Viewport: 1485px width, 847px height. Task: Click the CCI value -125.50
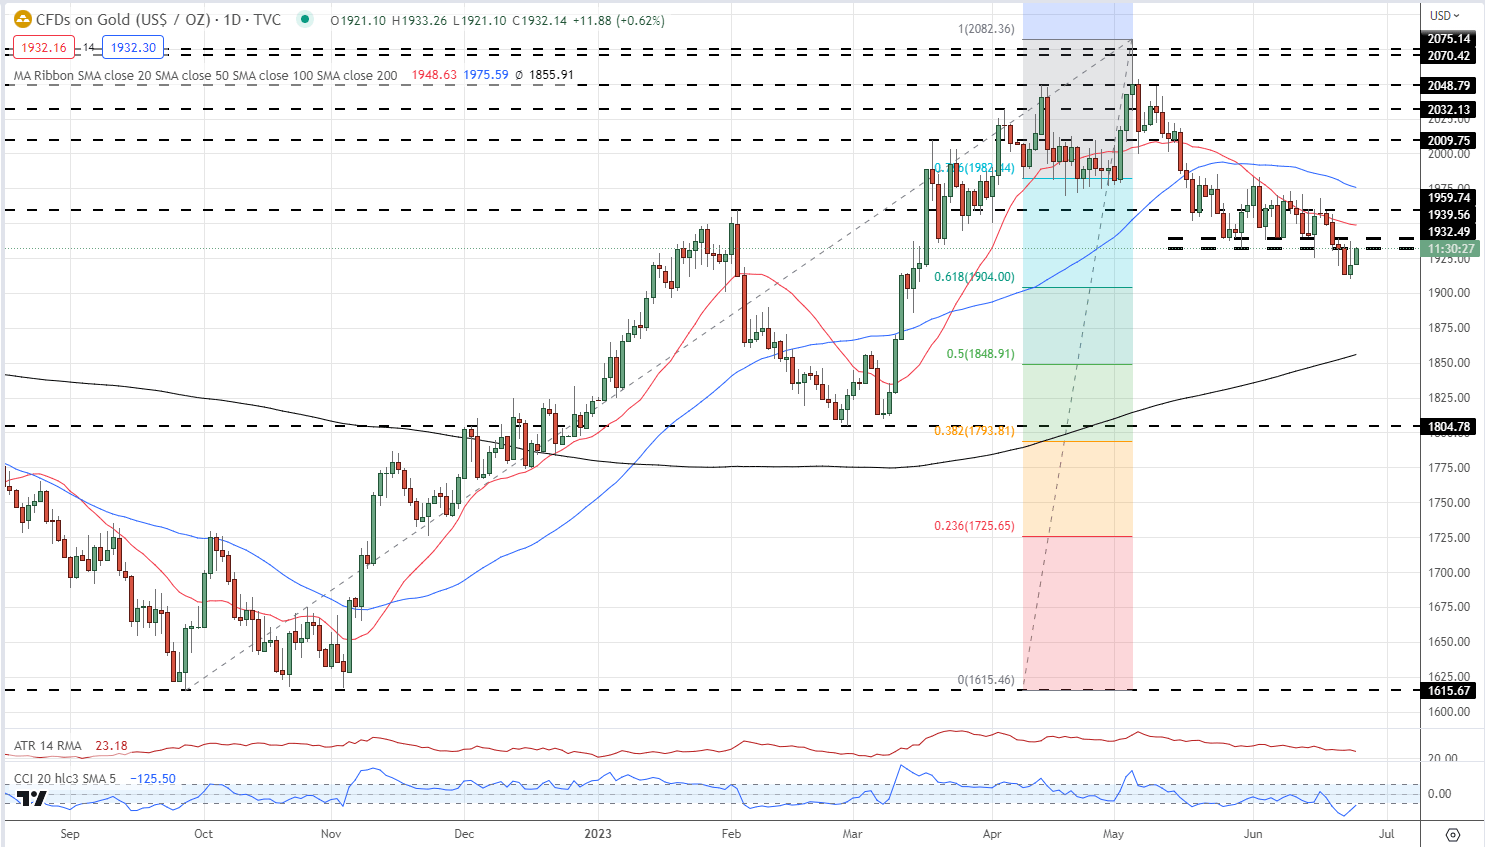click(153, 779)
